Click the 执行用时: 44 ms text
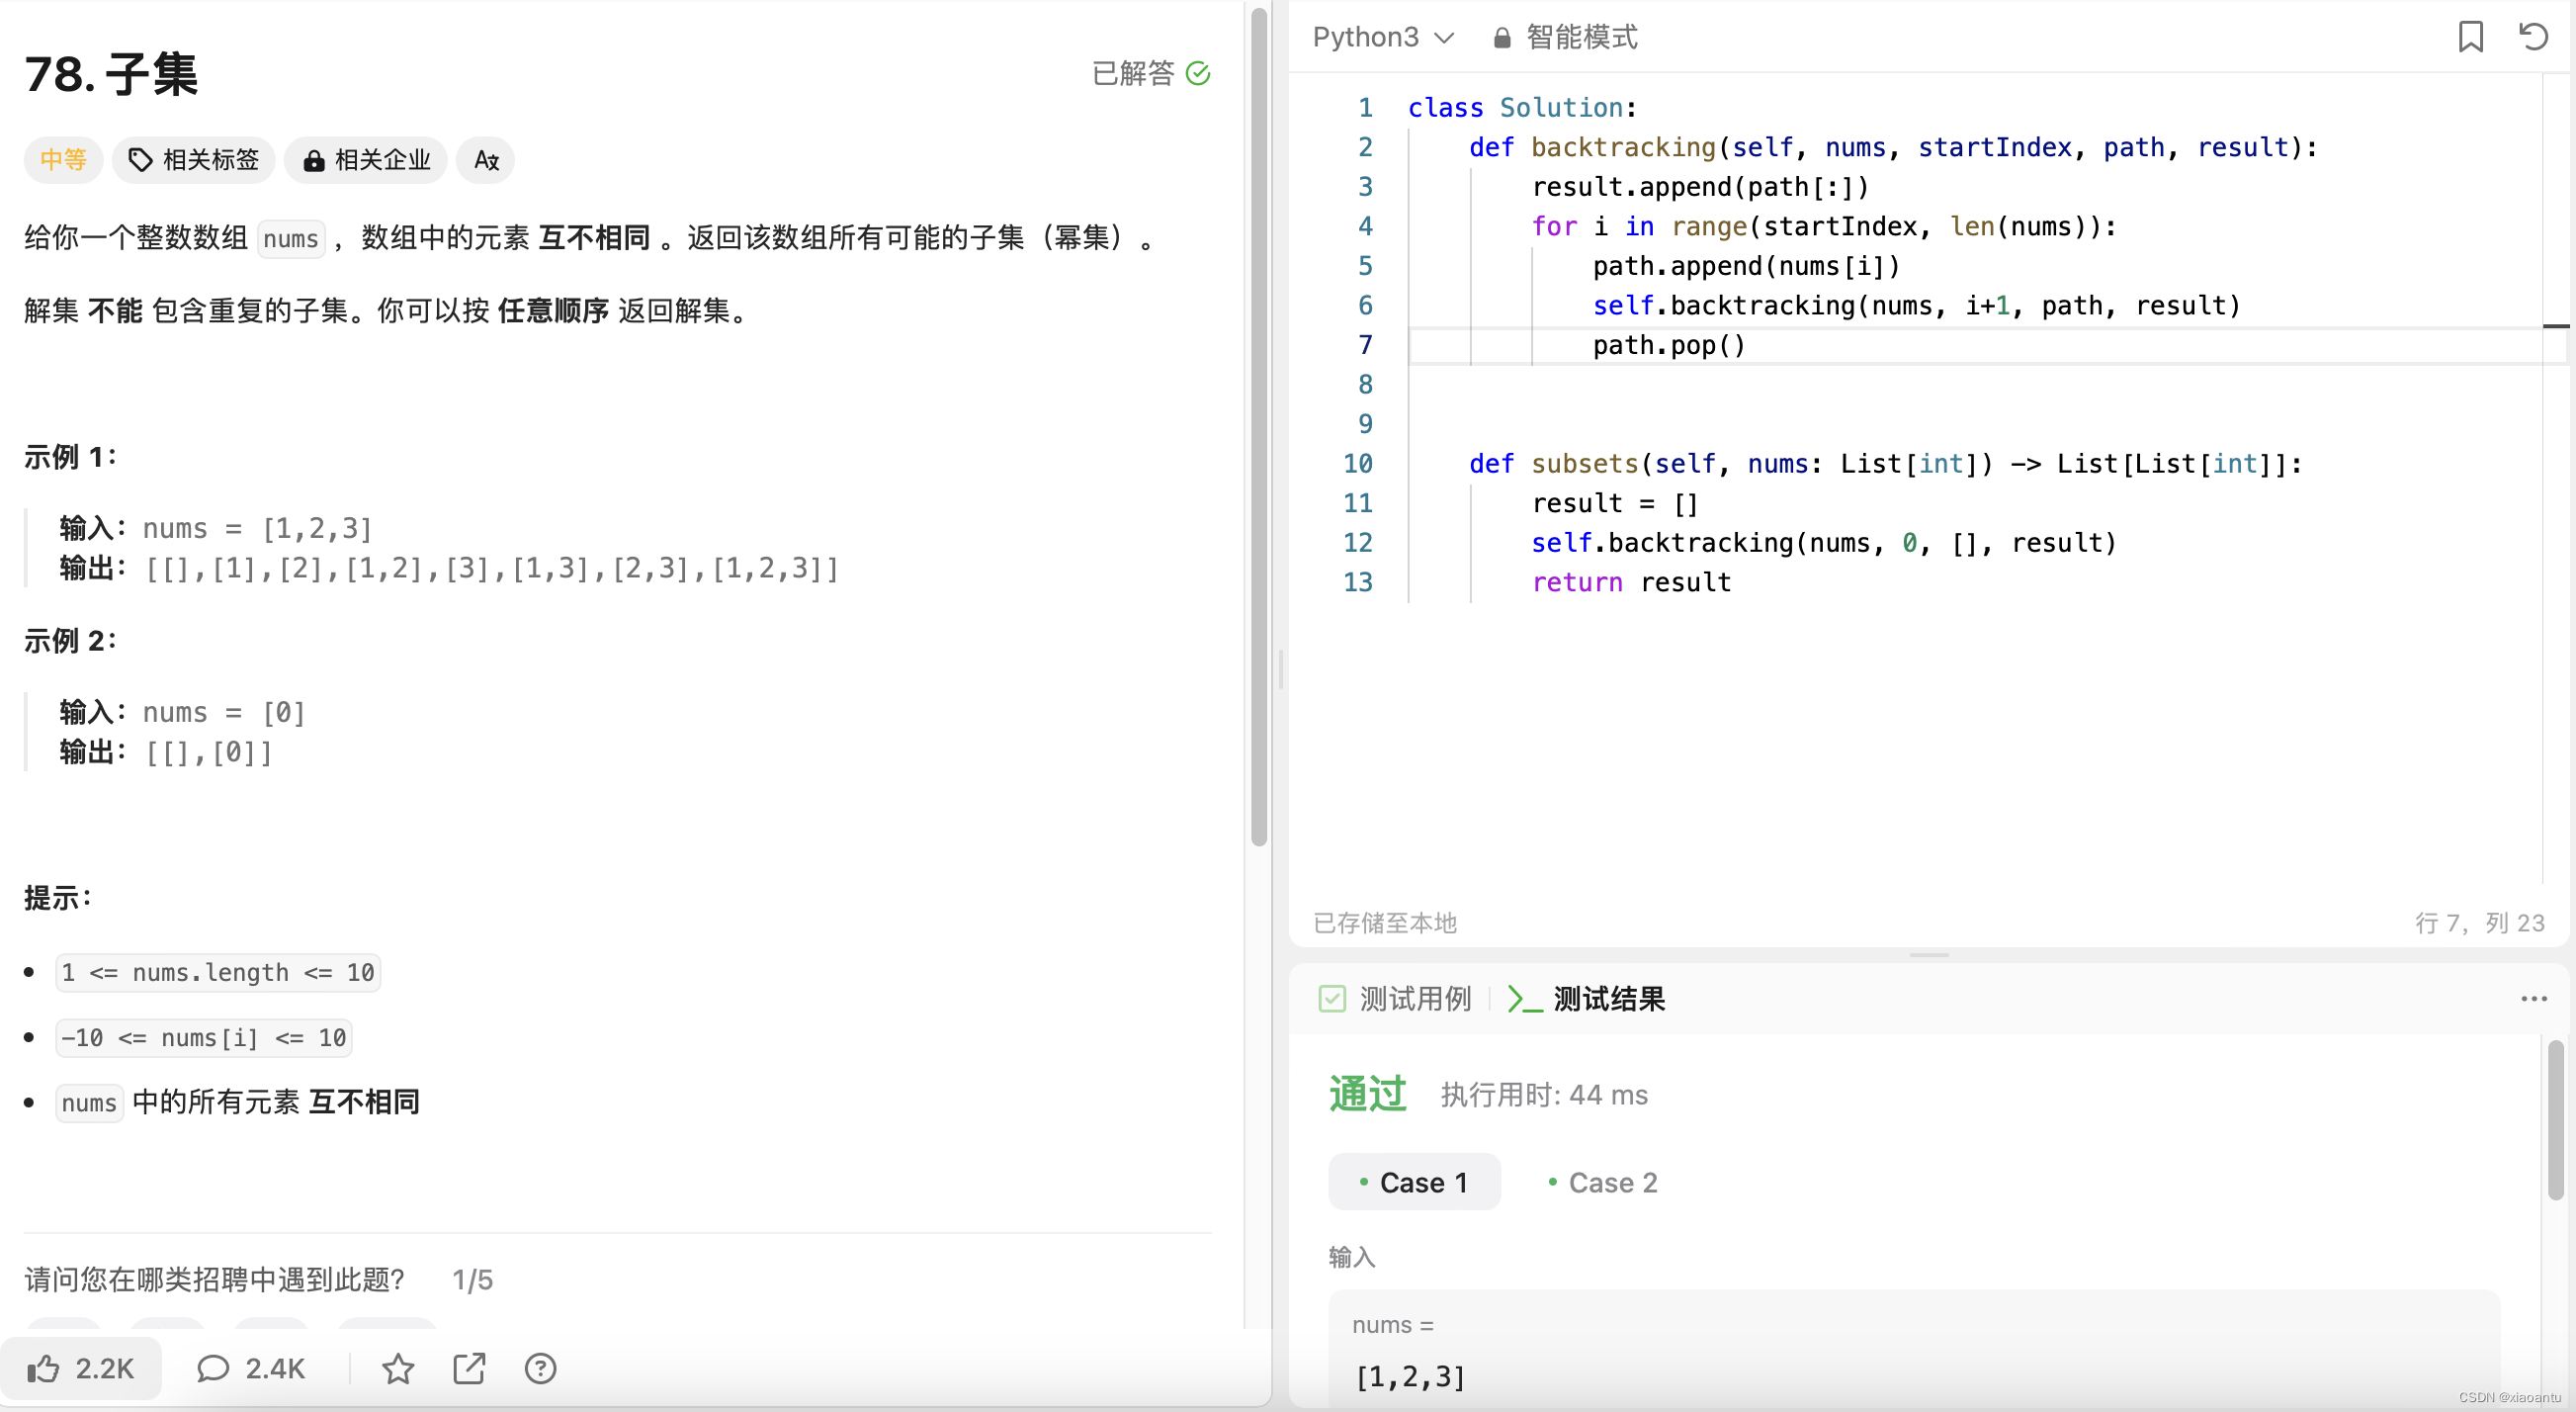Viewport: 2576px width, 1412px height. coord(1543,1094)
